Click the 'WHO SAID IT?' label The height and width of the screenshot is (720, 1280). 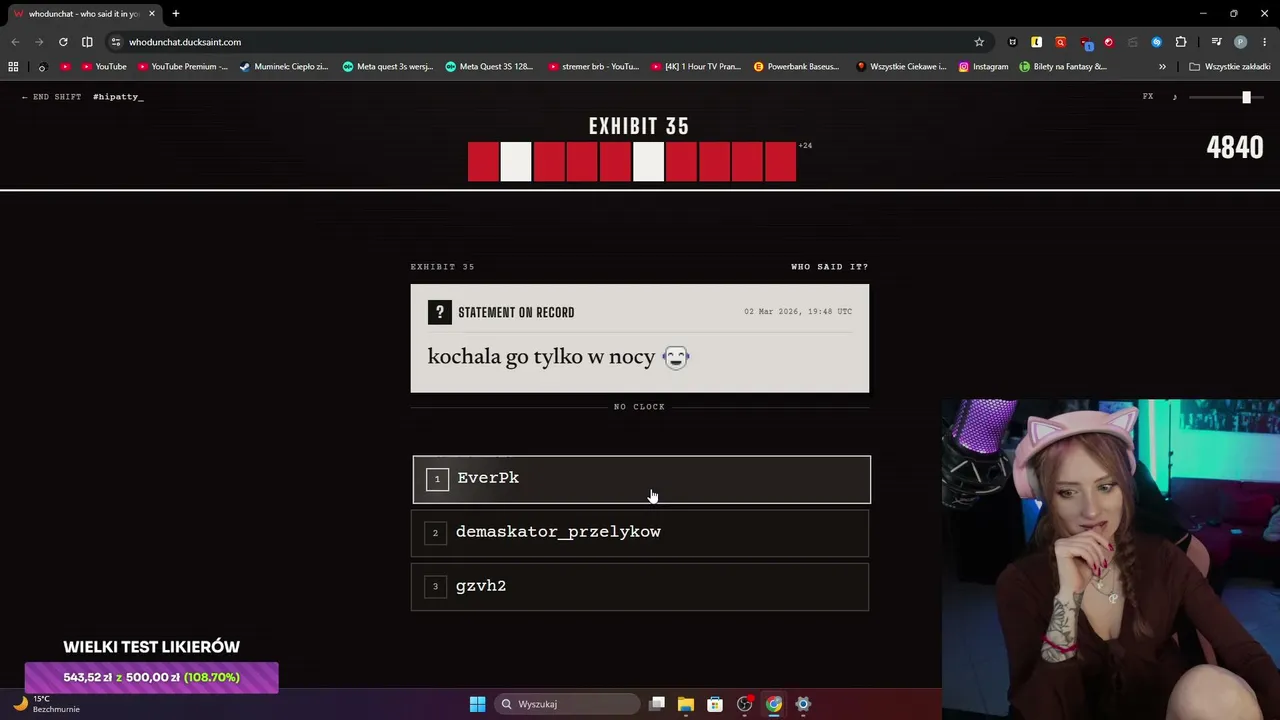coord(830,267)
